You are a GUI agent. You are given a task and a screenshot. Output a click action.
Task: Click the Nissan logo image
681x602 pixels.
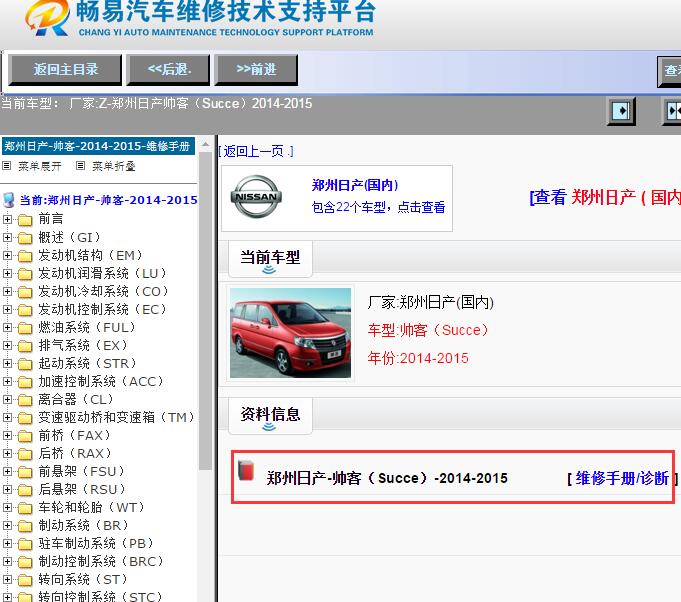[x=256, y=196]
